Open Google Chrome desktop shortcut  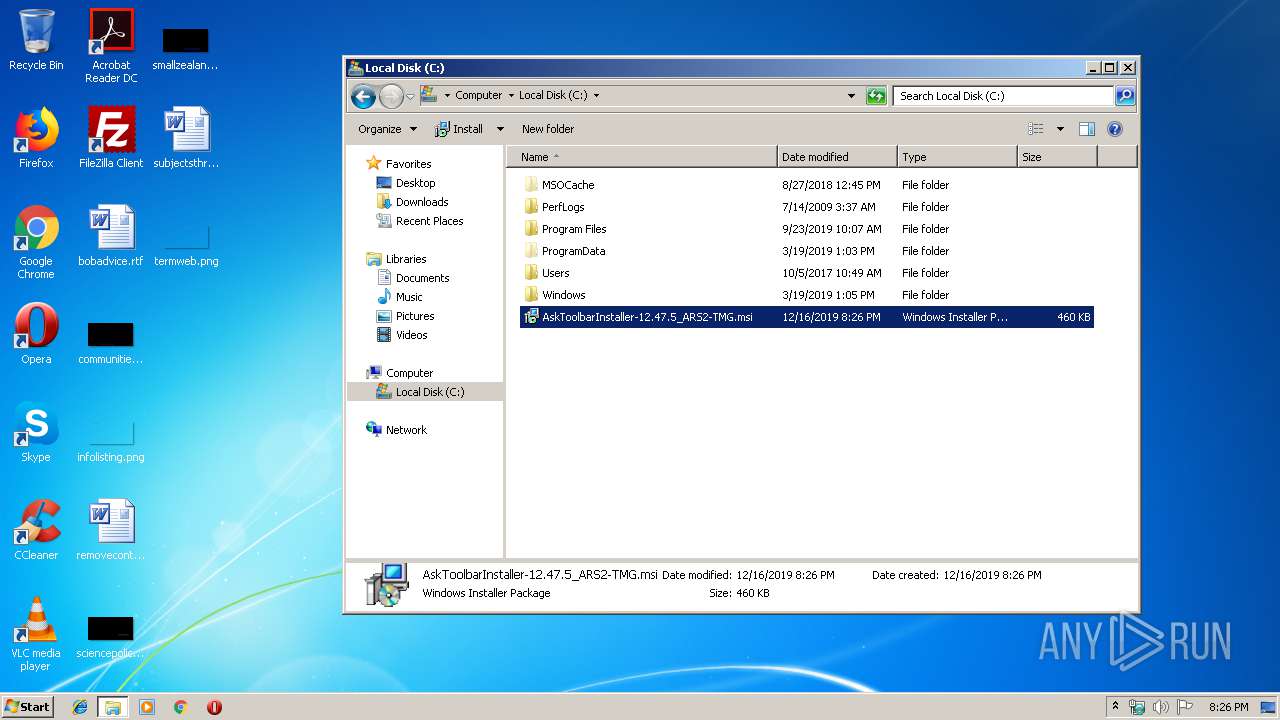pyautogui.click(x=36, y=243)
